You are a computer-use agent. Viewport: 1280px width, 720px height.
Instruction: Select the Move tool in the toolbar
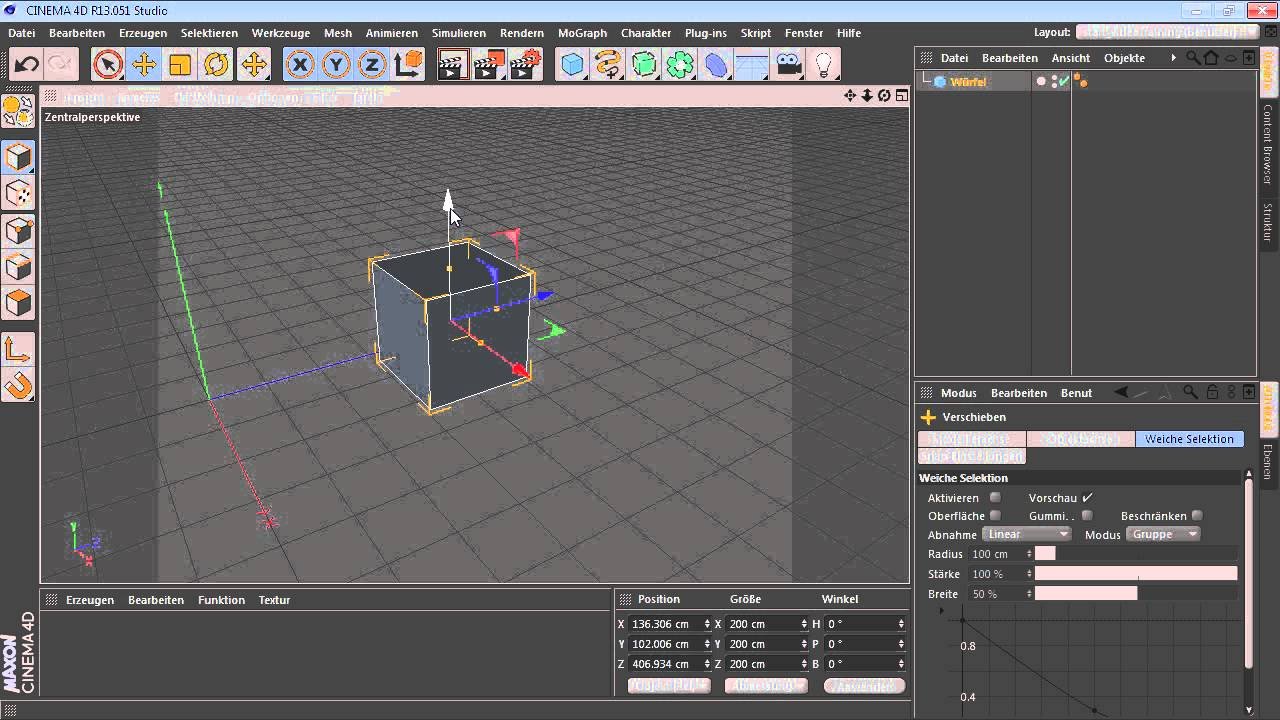click(143, 64)
